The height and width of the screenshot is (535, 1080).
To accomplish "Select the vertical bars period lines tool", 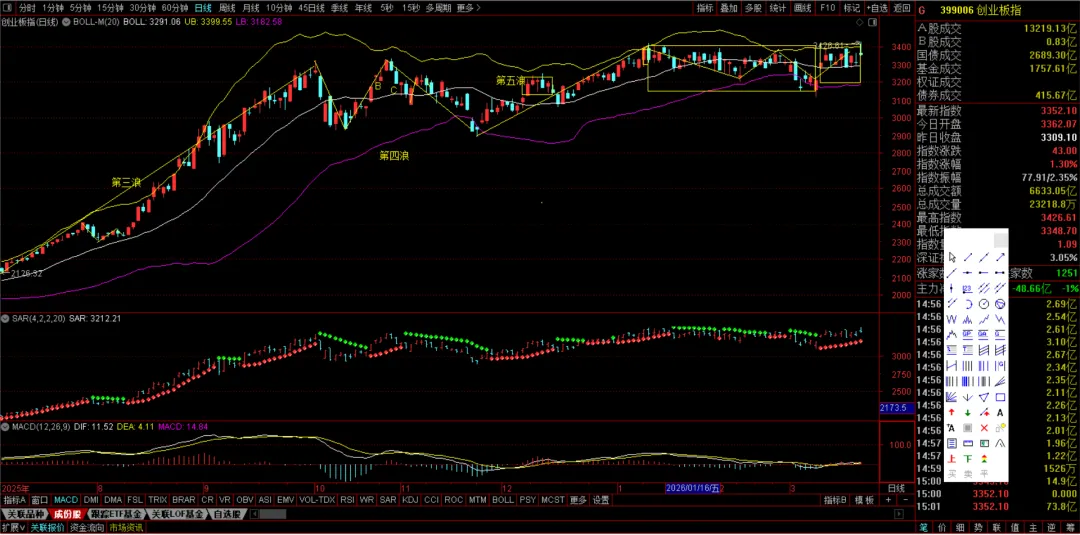I will click(x=968, y=365).
